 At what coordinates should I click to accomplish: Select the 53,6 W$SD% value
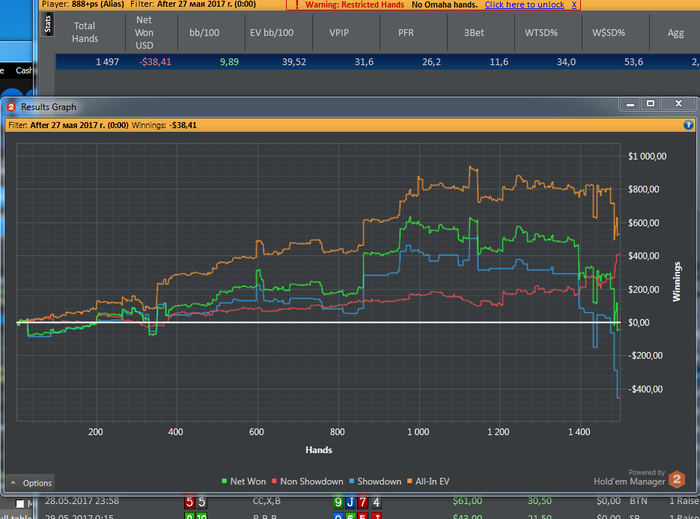633,62
